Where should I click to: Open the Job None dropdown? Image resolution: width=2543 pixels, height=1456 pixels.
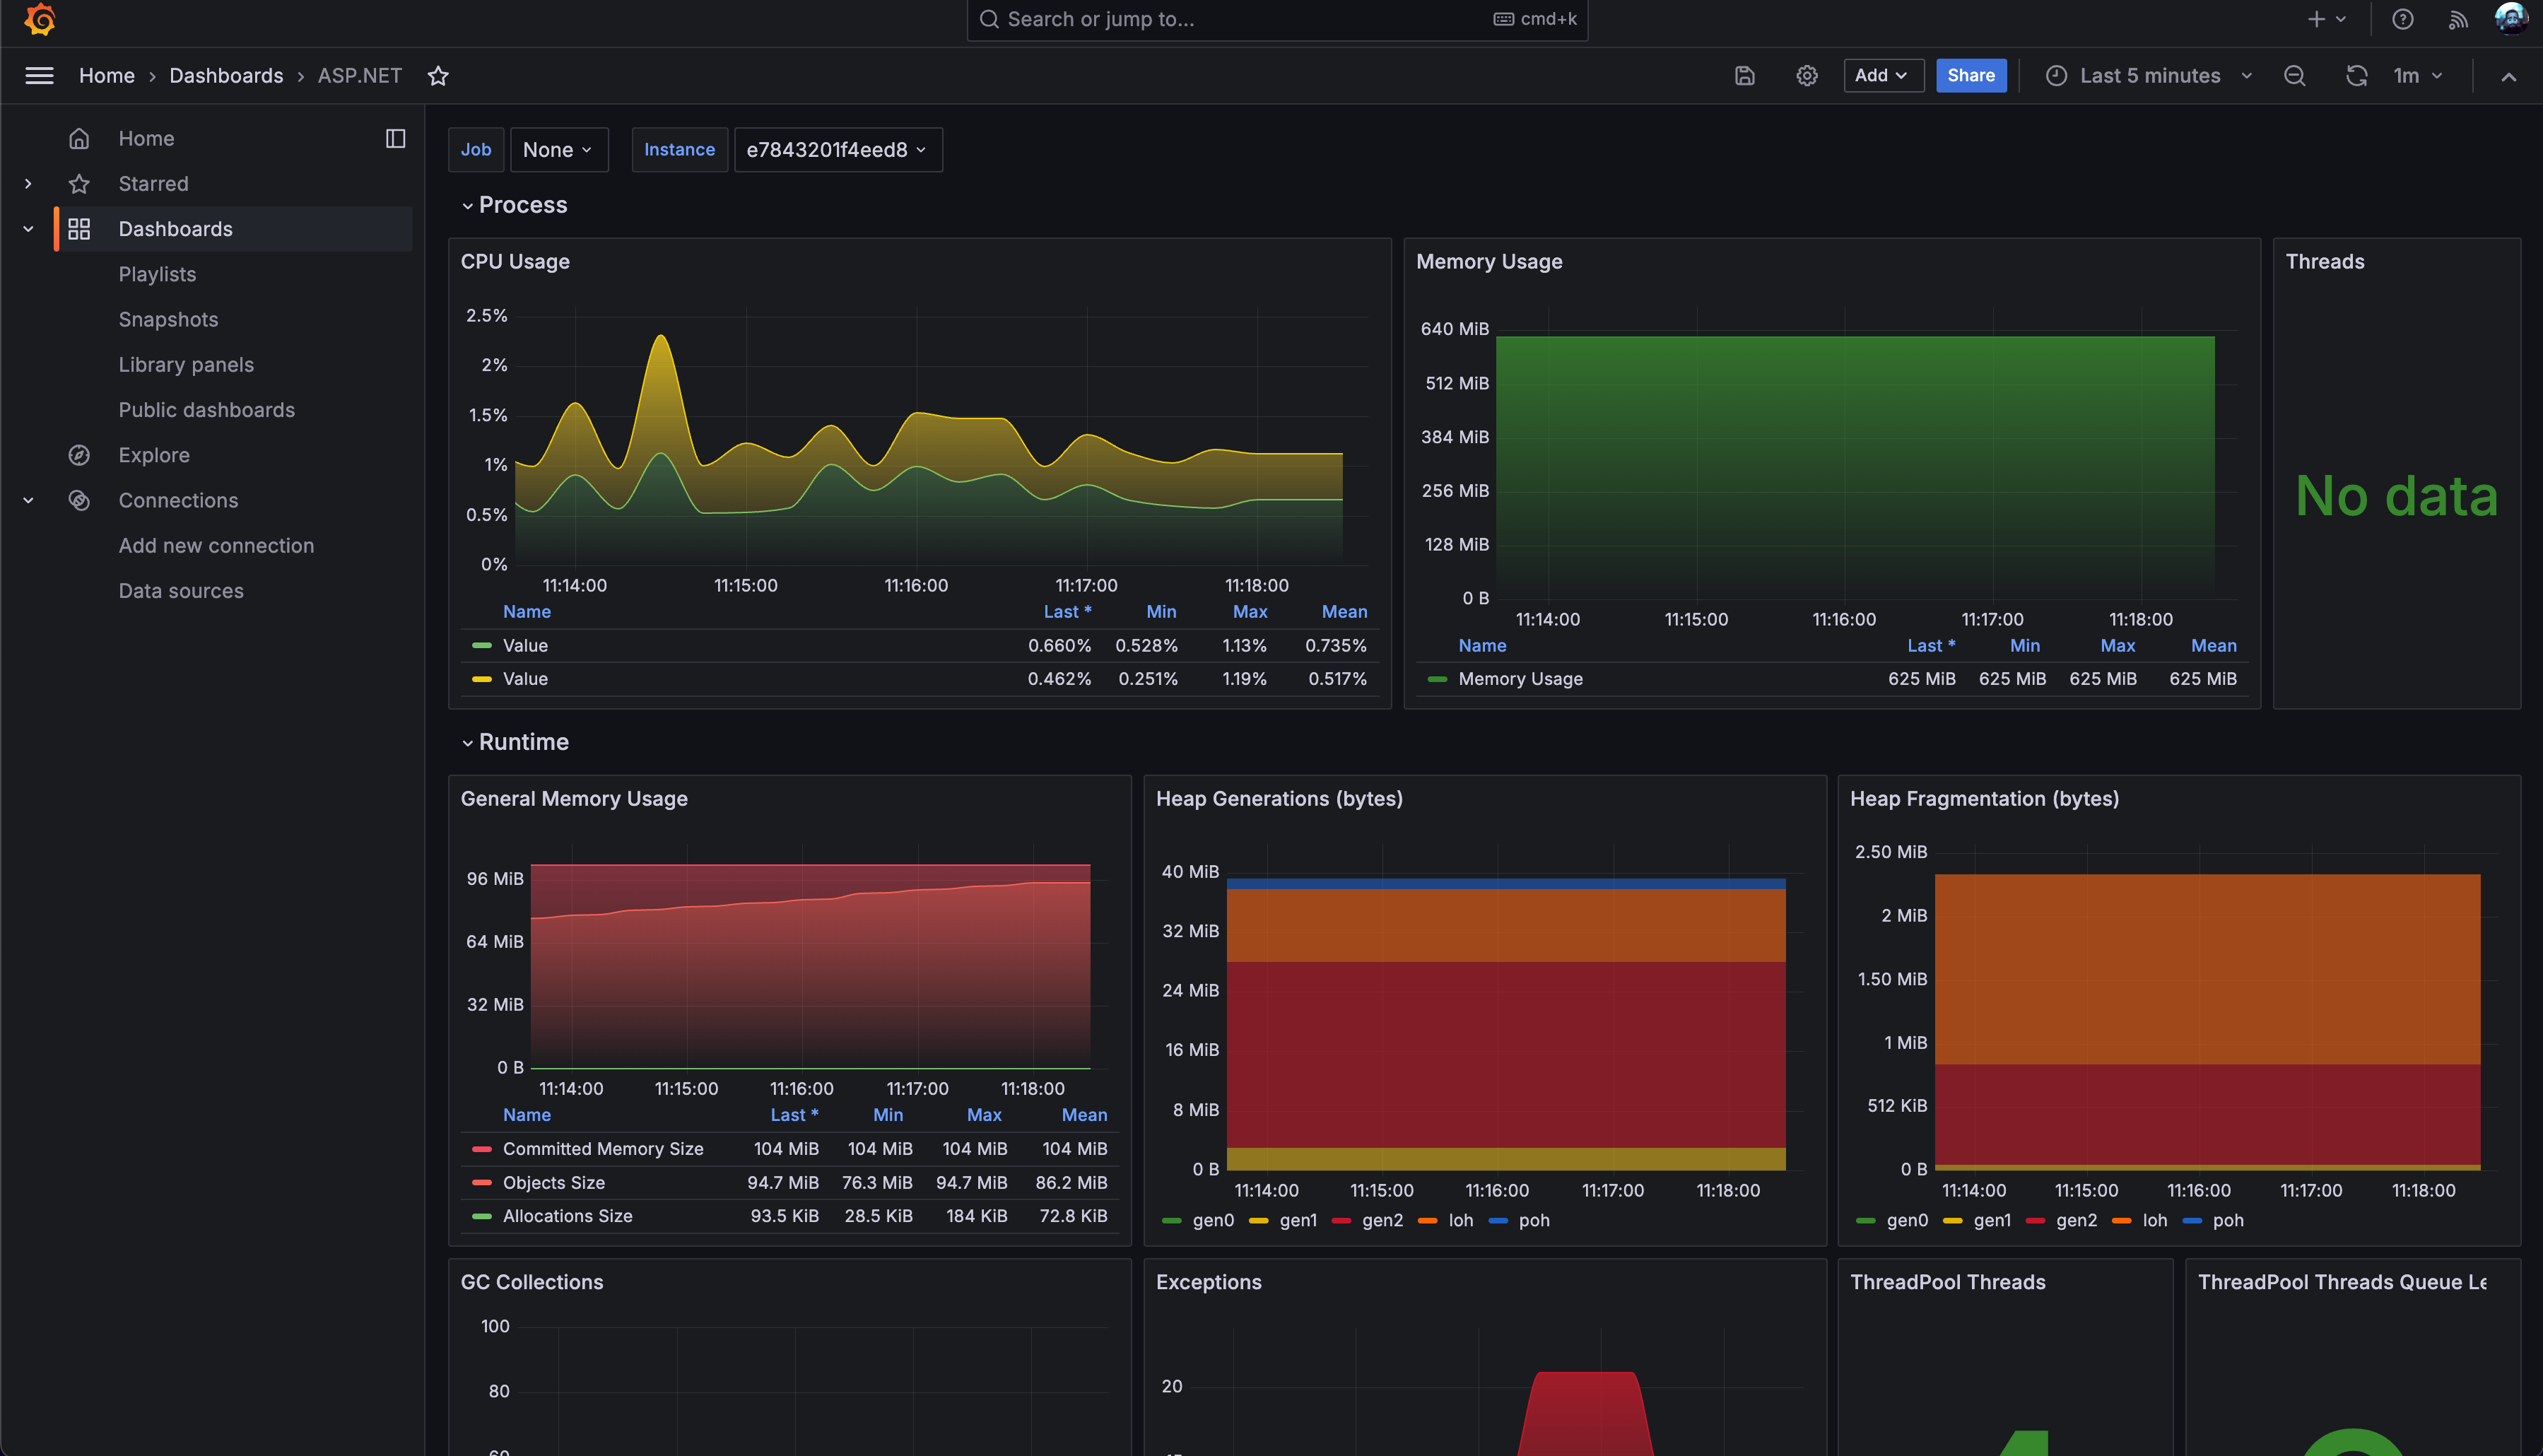558,150
